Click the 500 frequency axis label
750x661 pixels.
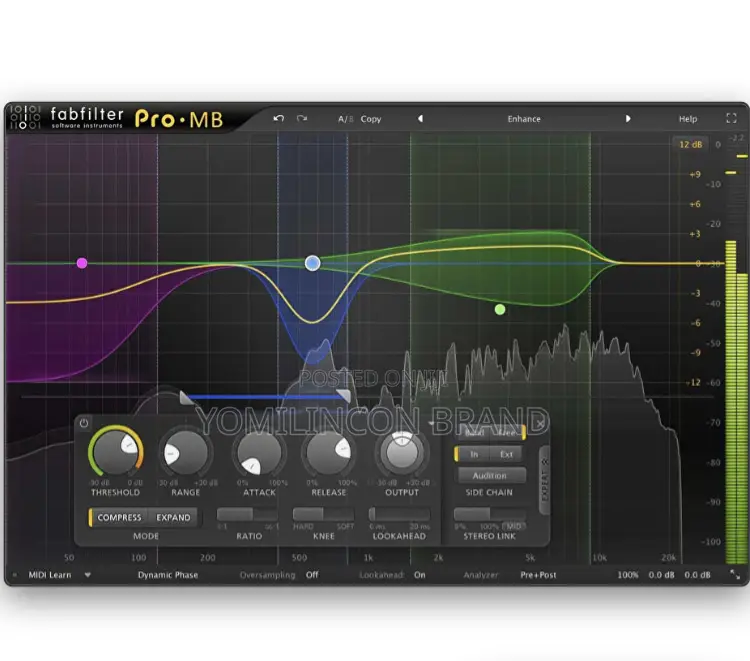point(299,558)
